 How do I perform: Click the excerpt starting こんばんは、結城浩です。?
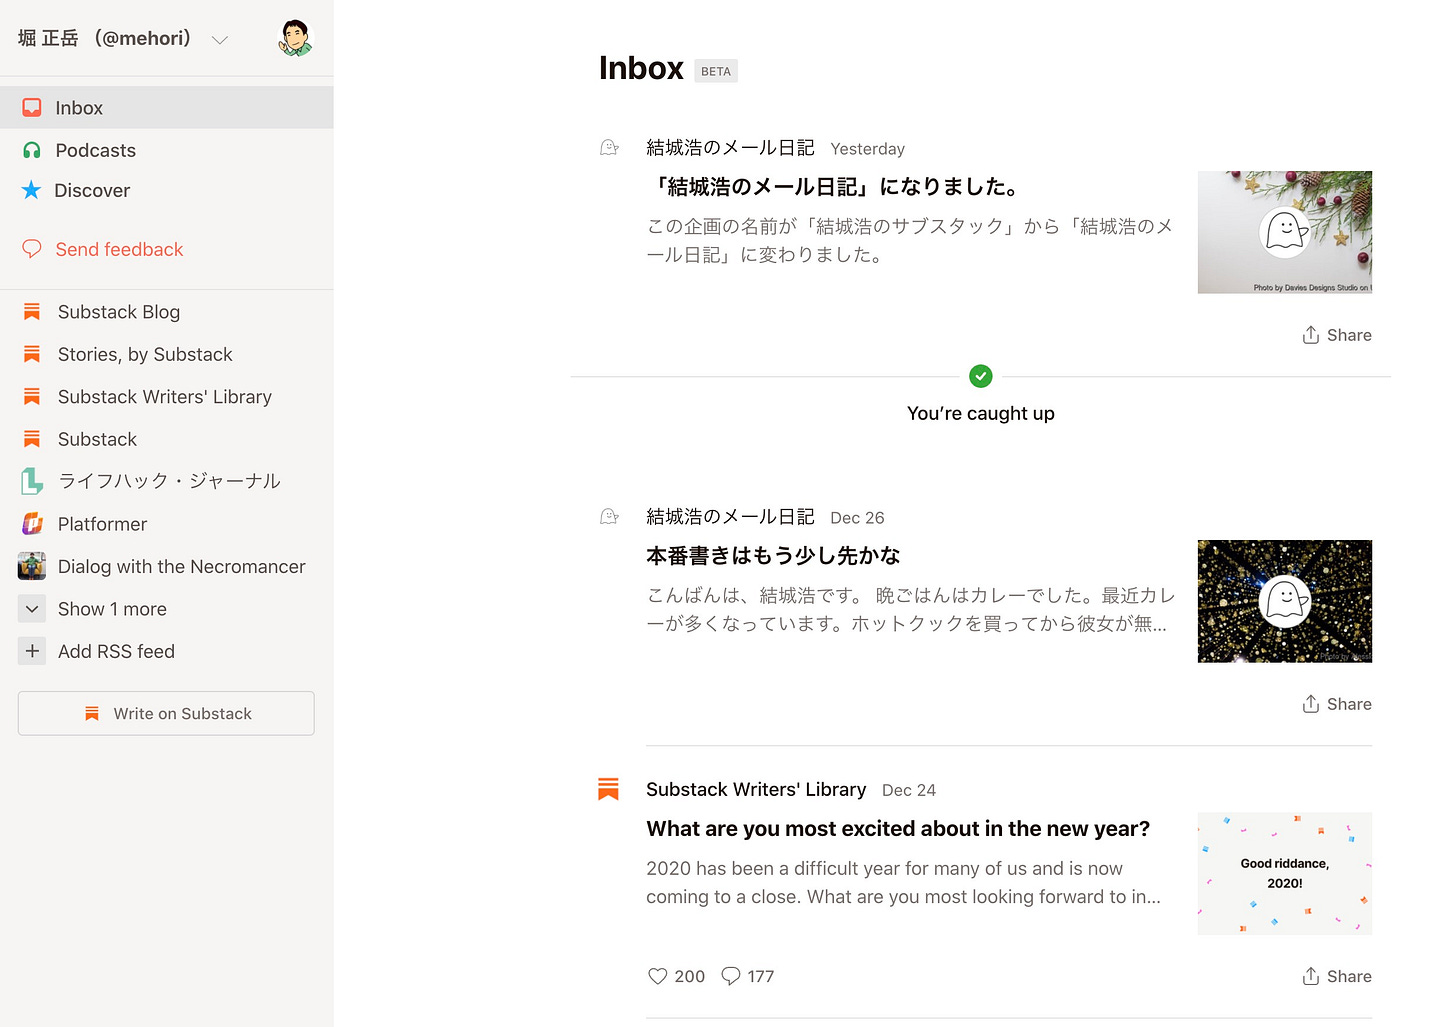pyautogui.click(x=910, y=609)
